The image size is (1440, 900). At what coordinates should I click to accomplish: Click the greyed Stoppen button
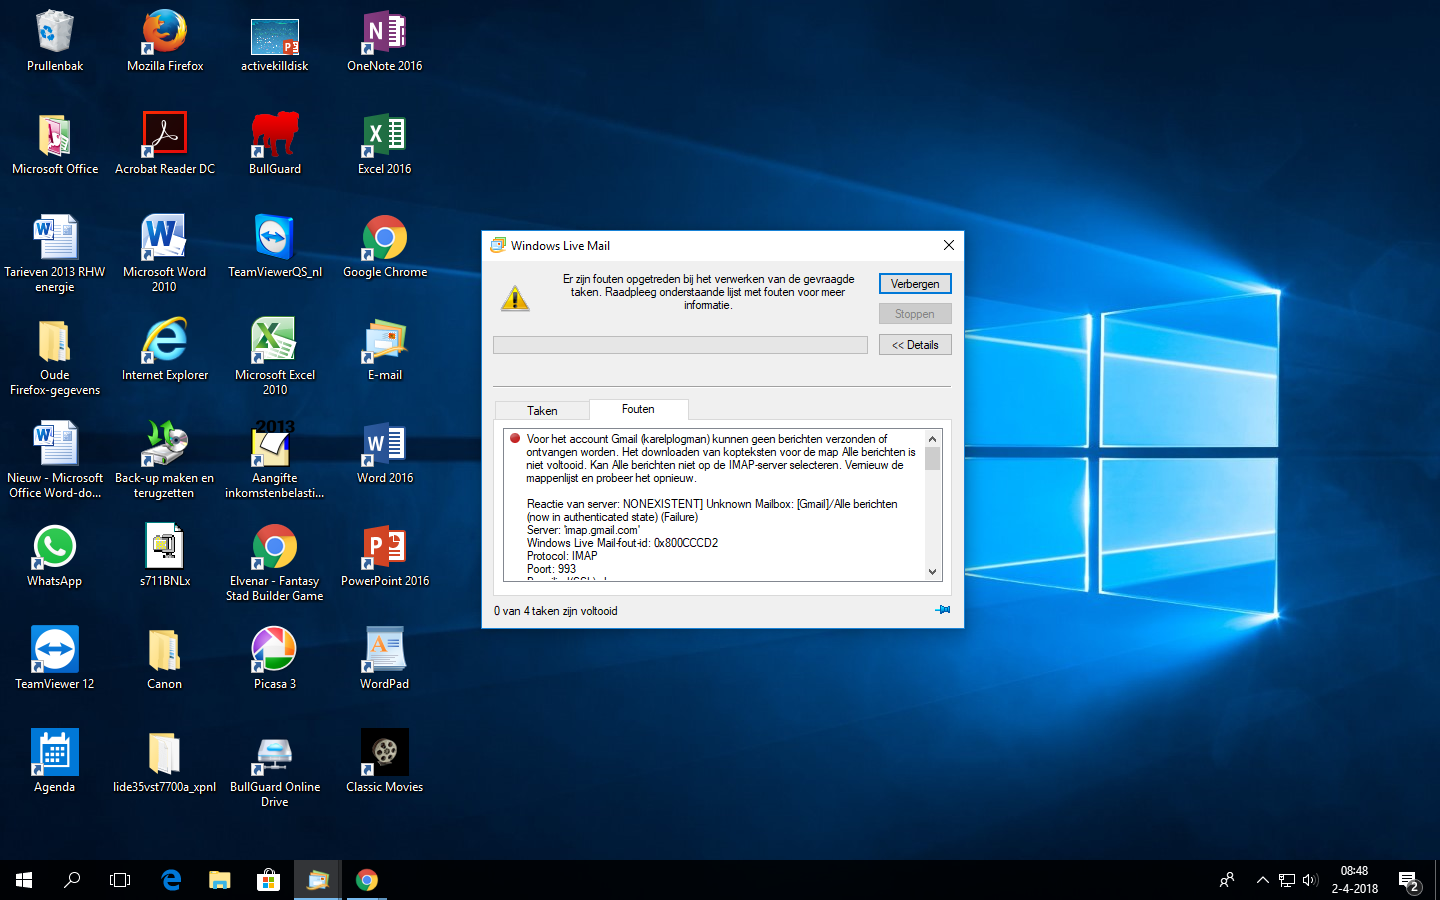point(915,314)
